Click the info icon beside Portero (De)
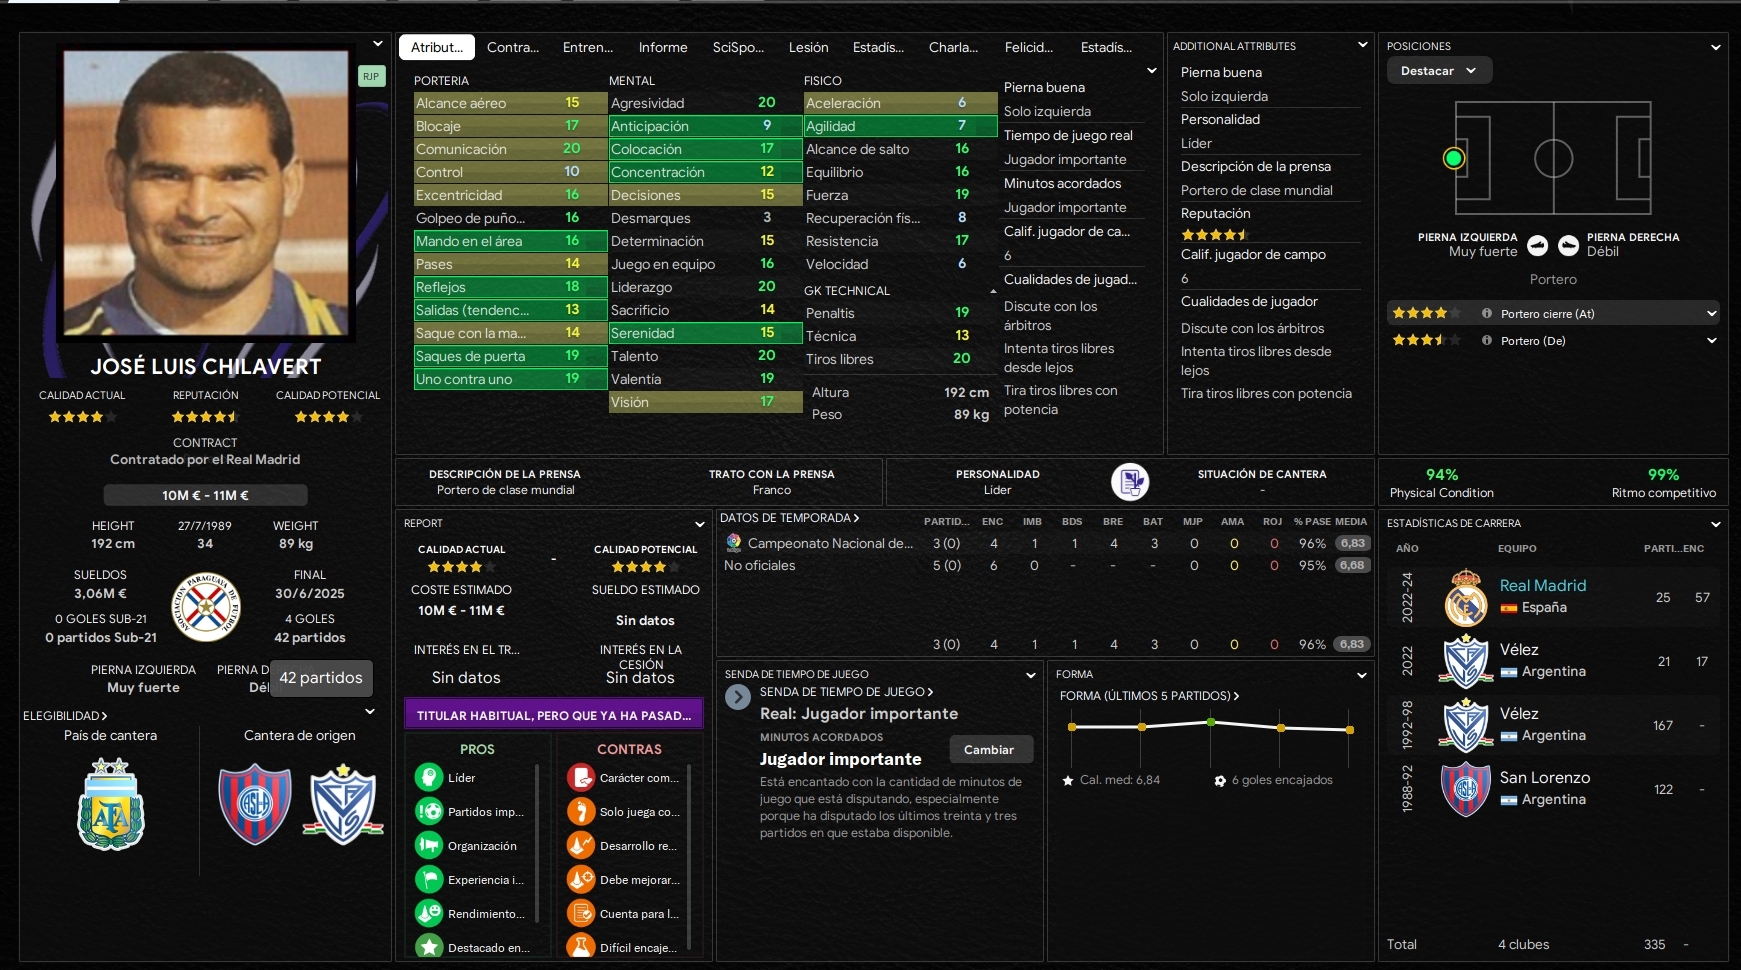This screenshot has width=1741, height=970. click(x=1487, y=340)
